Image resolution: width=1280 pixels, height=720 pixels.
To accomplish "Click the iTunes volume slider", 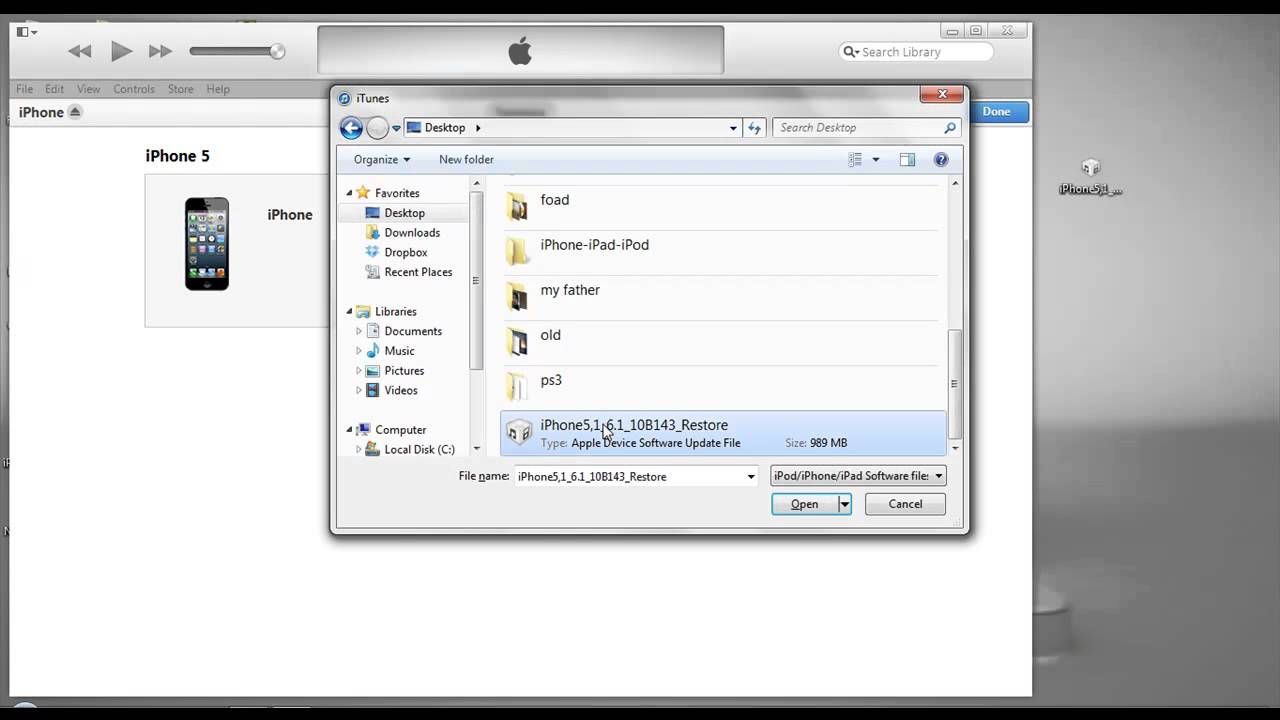I will click(237, 52).
